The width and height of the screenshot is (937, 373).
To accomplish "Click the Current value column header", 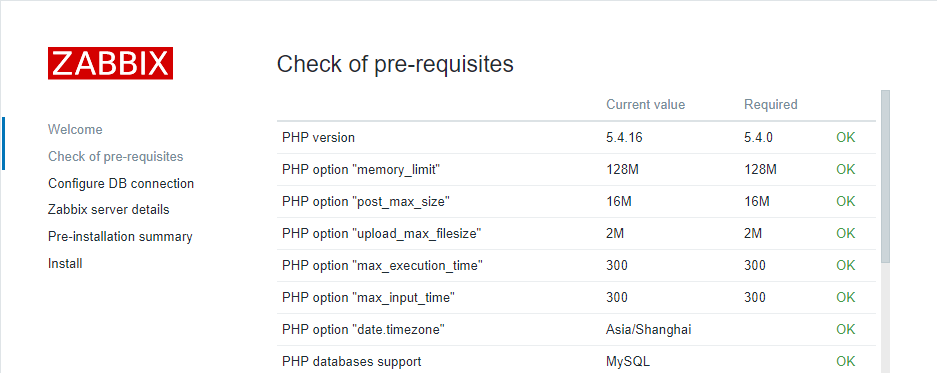I will point(645,105).
